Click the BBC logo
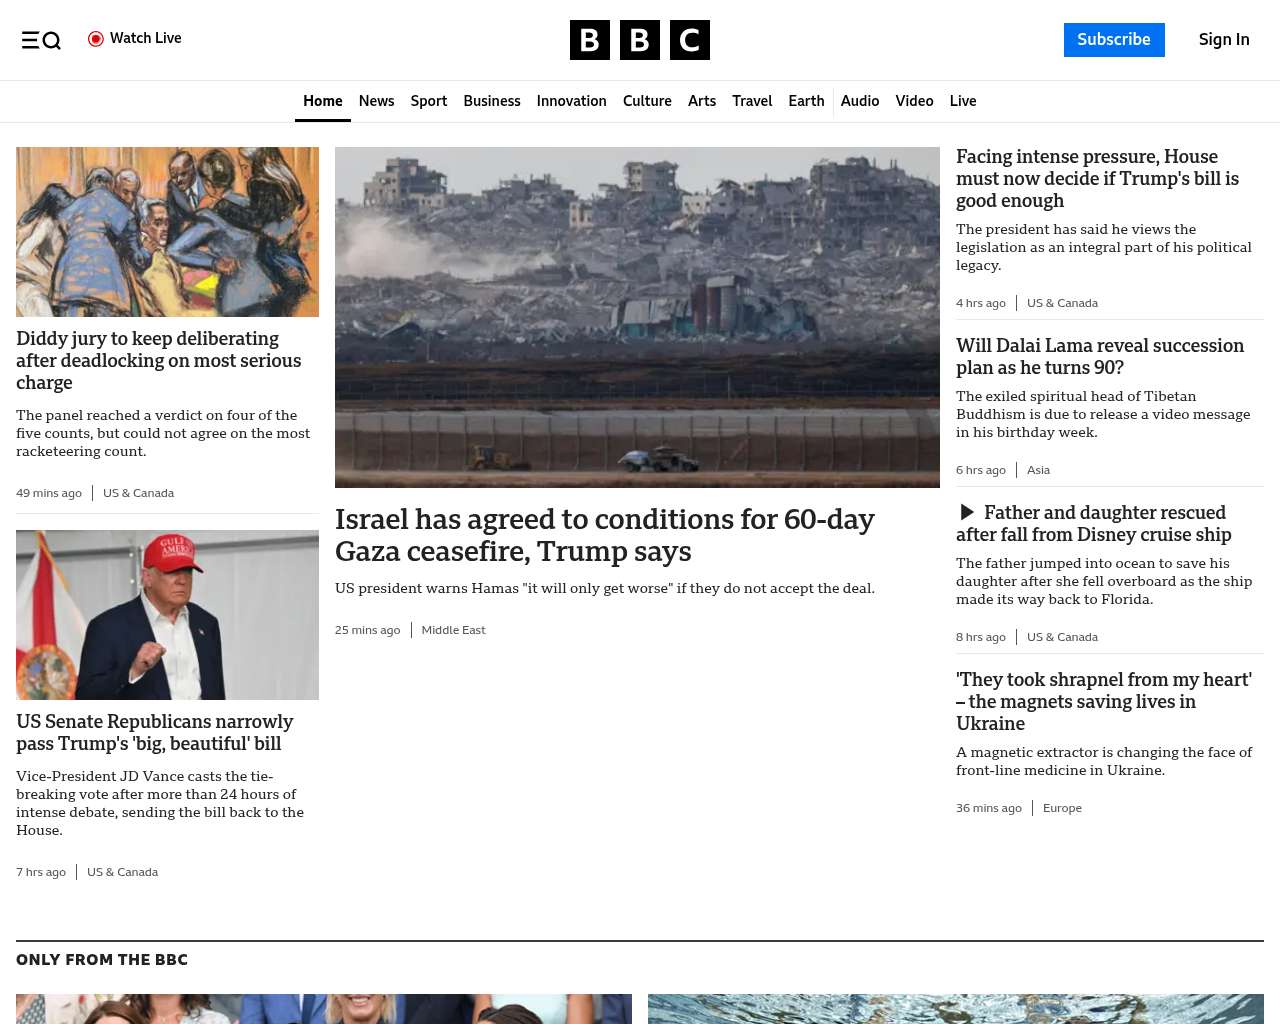The height and width of the screenshot is (1024, 1280). tap(640, 40)
